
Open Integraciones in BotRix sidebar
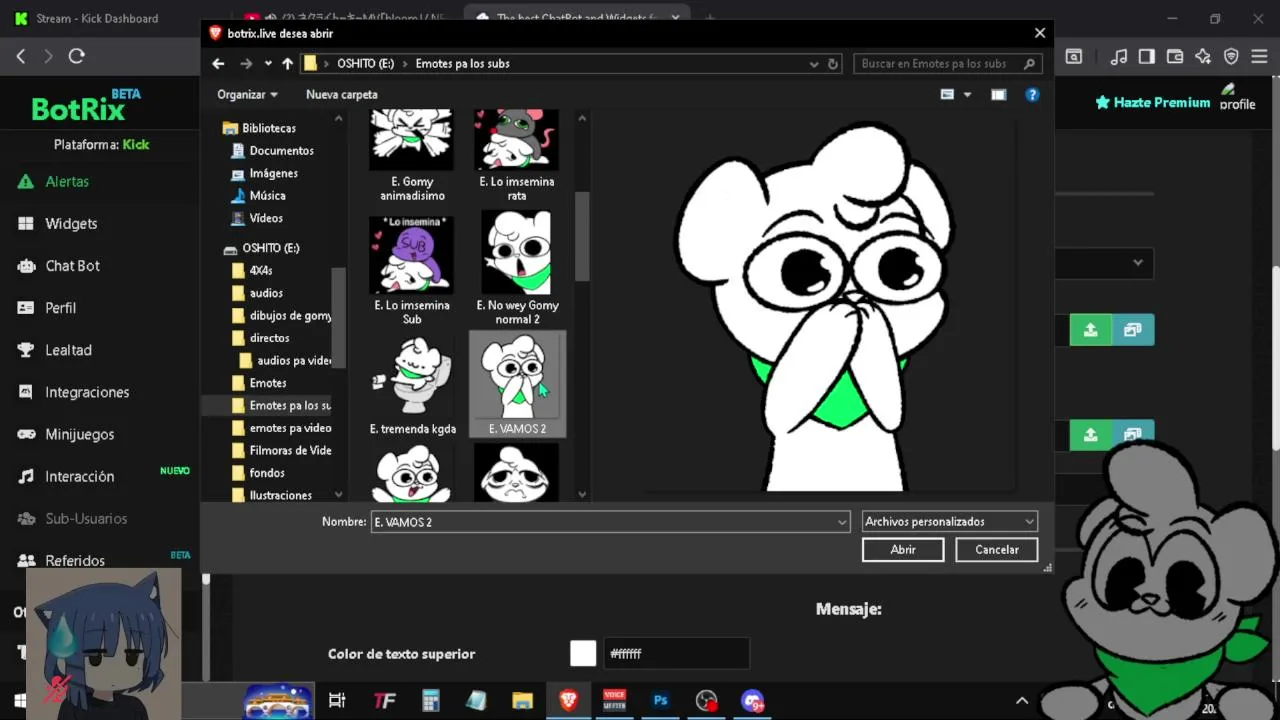[x=87, y=391]
